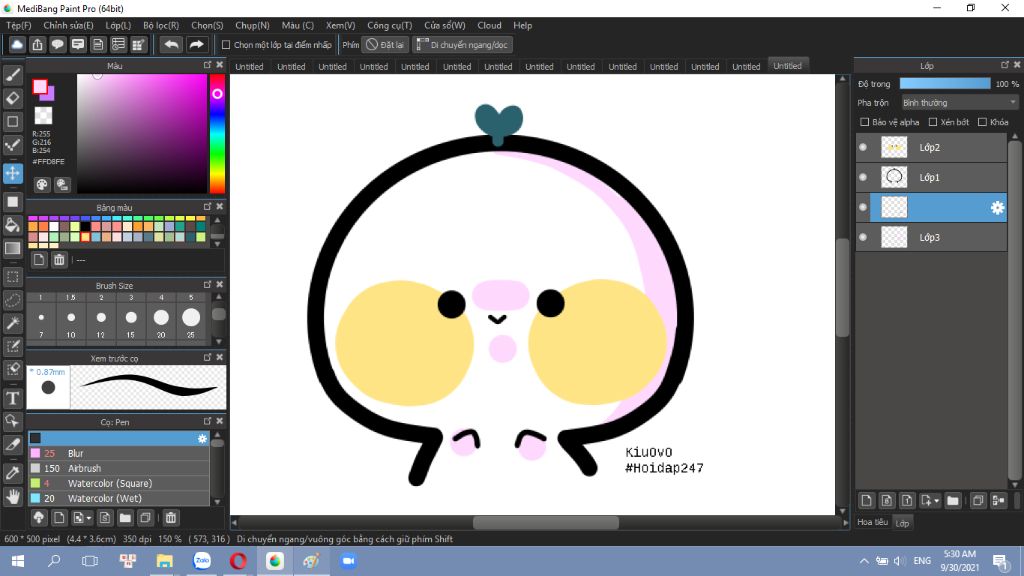Switch to the Hoa tiêu navigator tab
This screenshot has height=576, width=1024.
click(x=872, y=522)
